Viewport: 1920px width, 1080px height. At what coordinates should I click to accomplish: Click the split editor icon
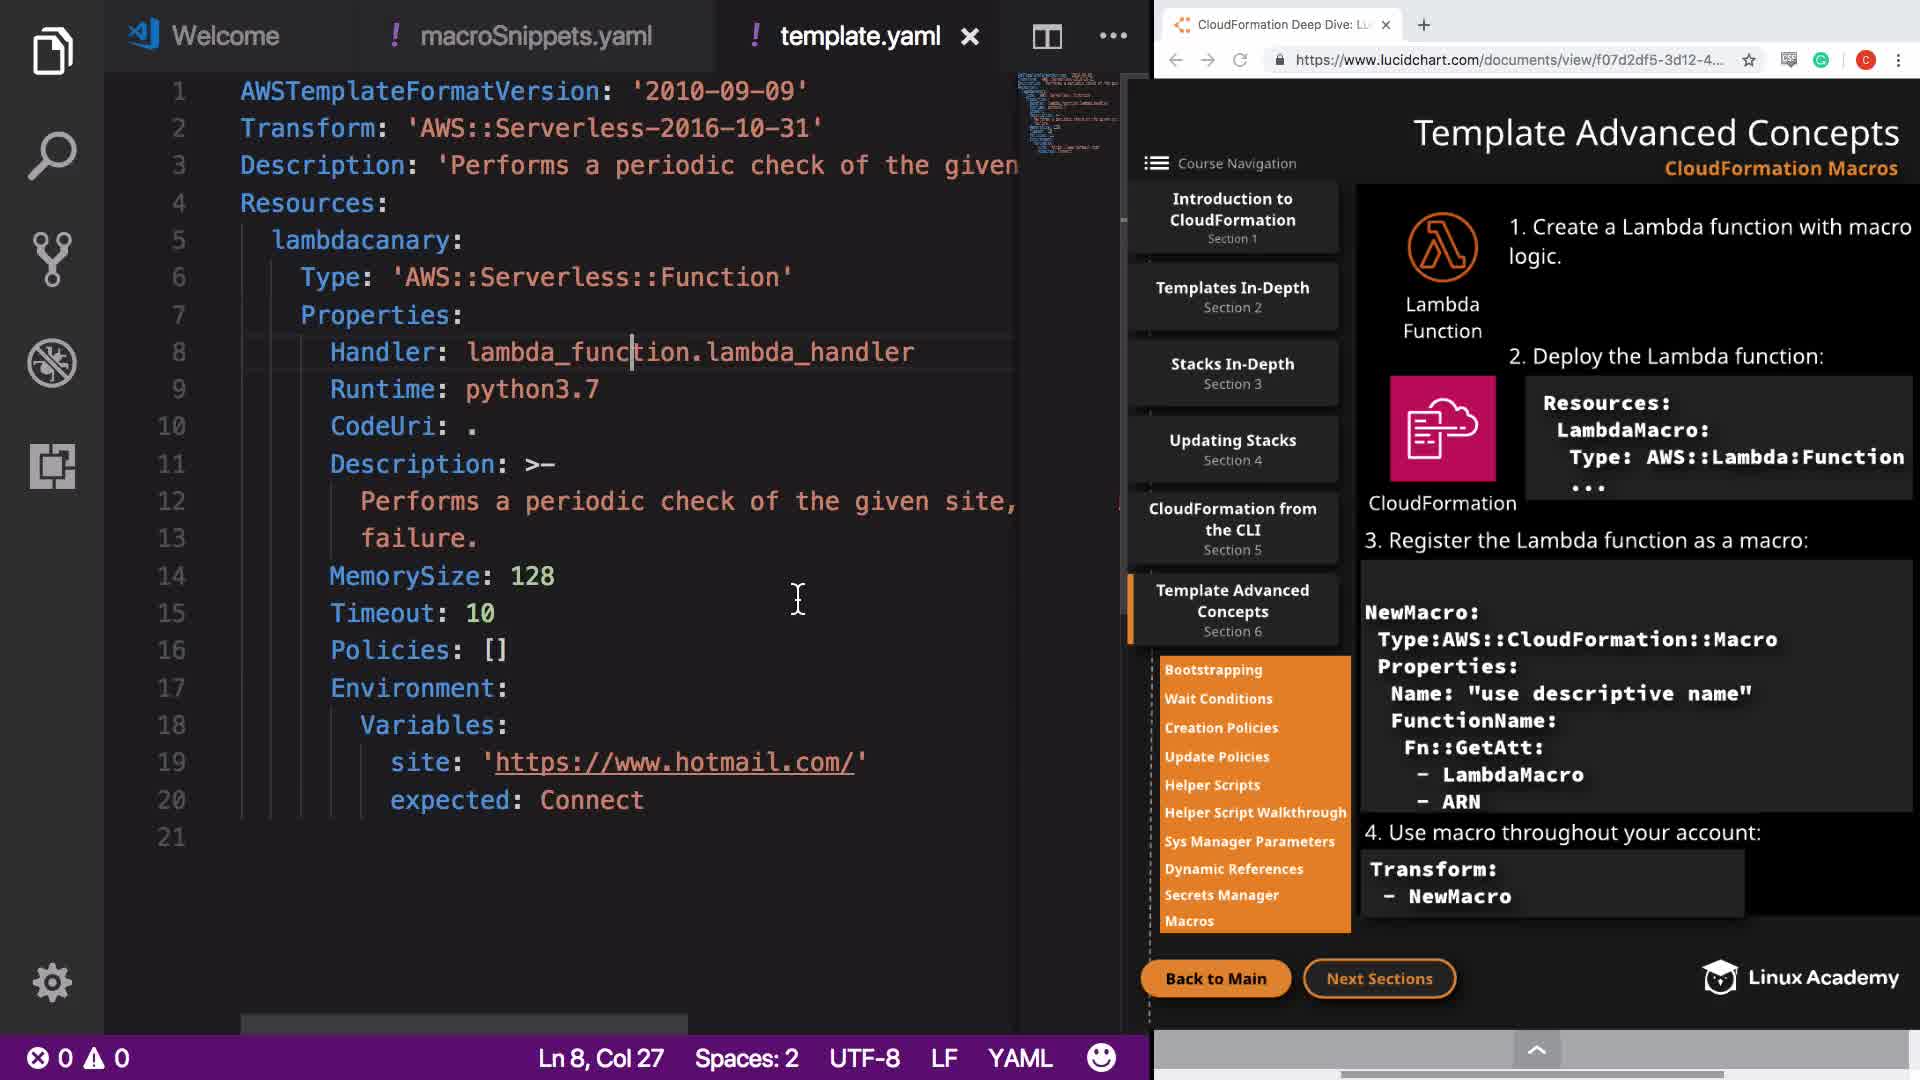click(x=1047, y=37)
